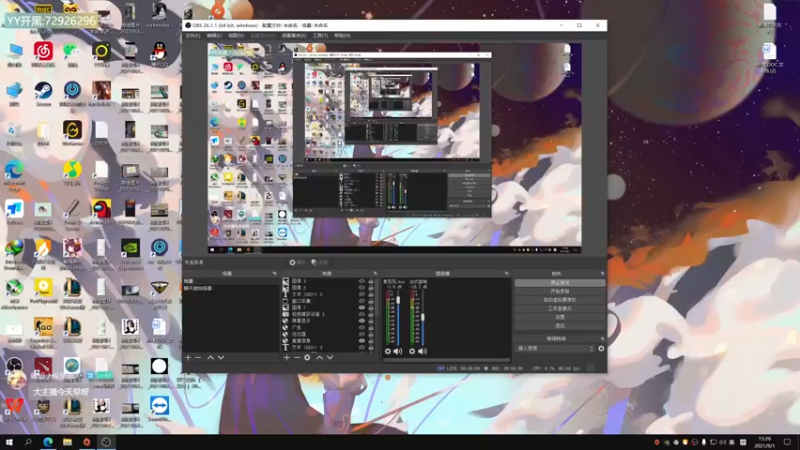Mute the 台式音响 speaker icon
The image size is (800, 450).
click(x=422, y=351)
